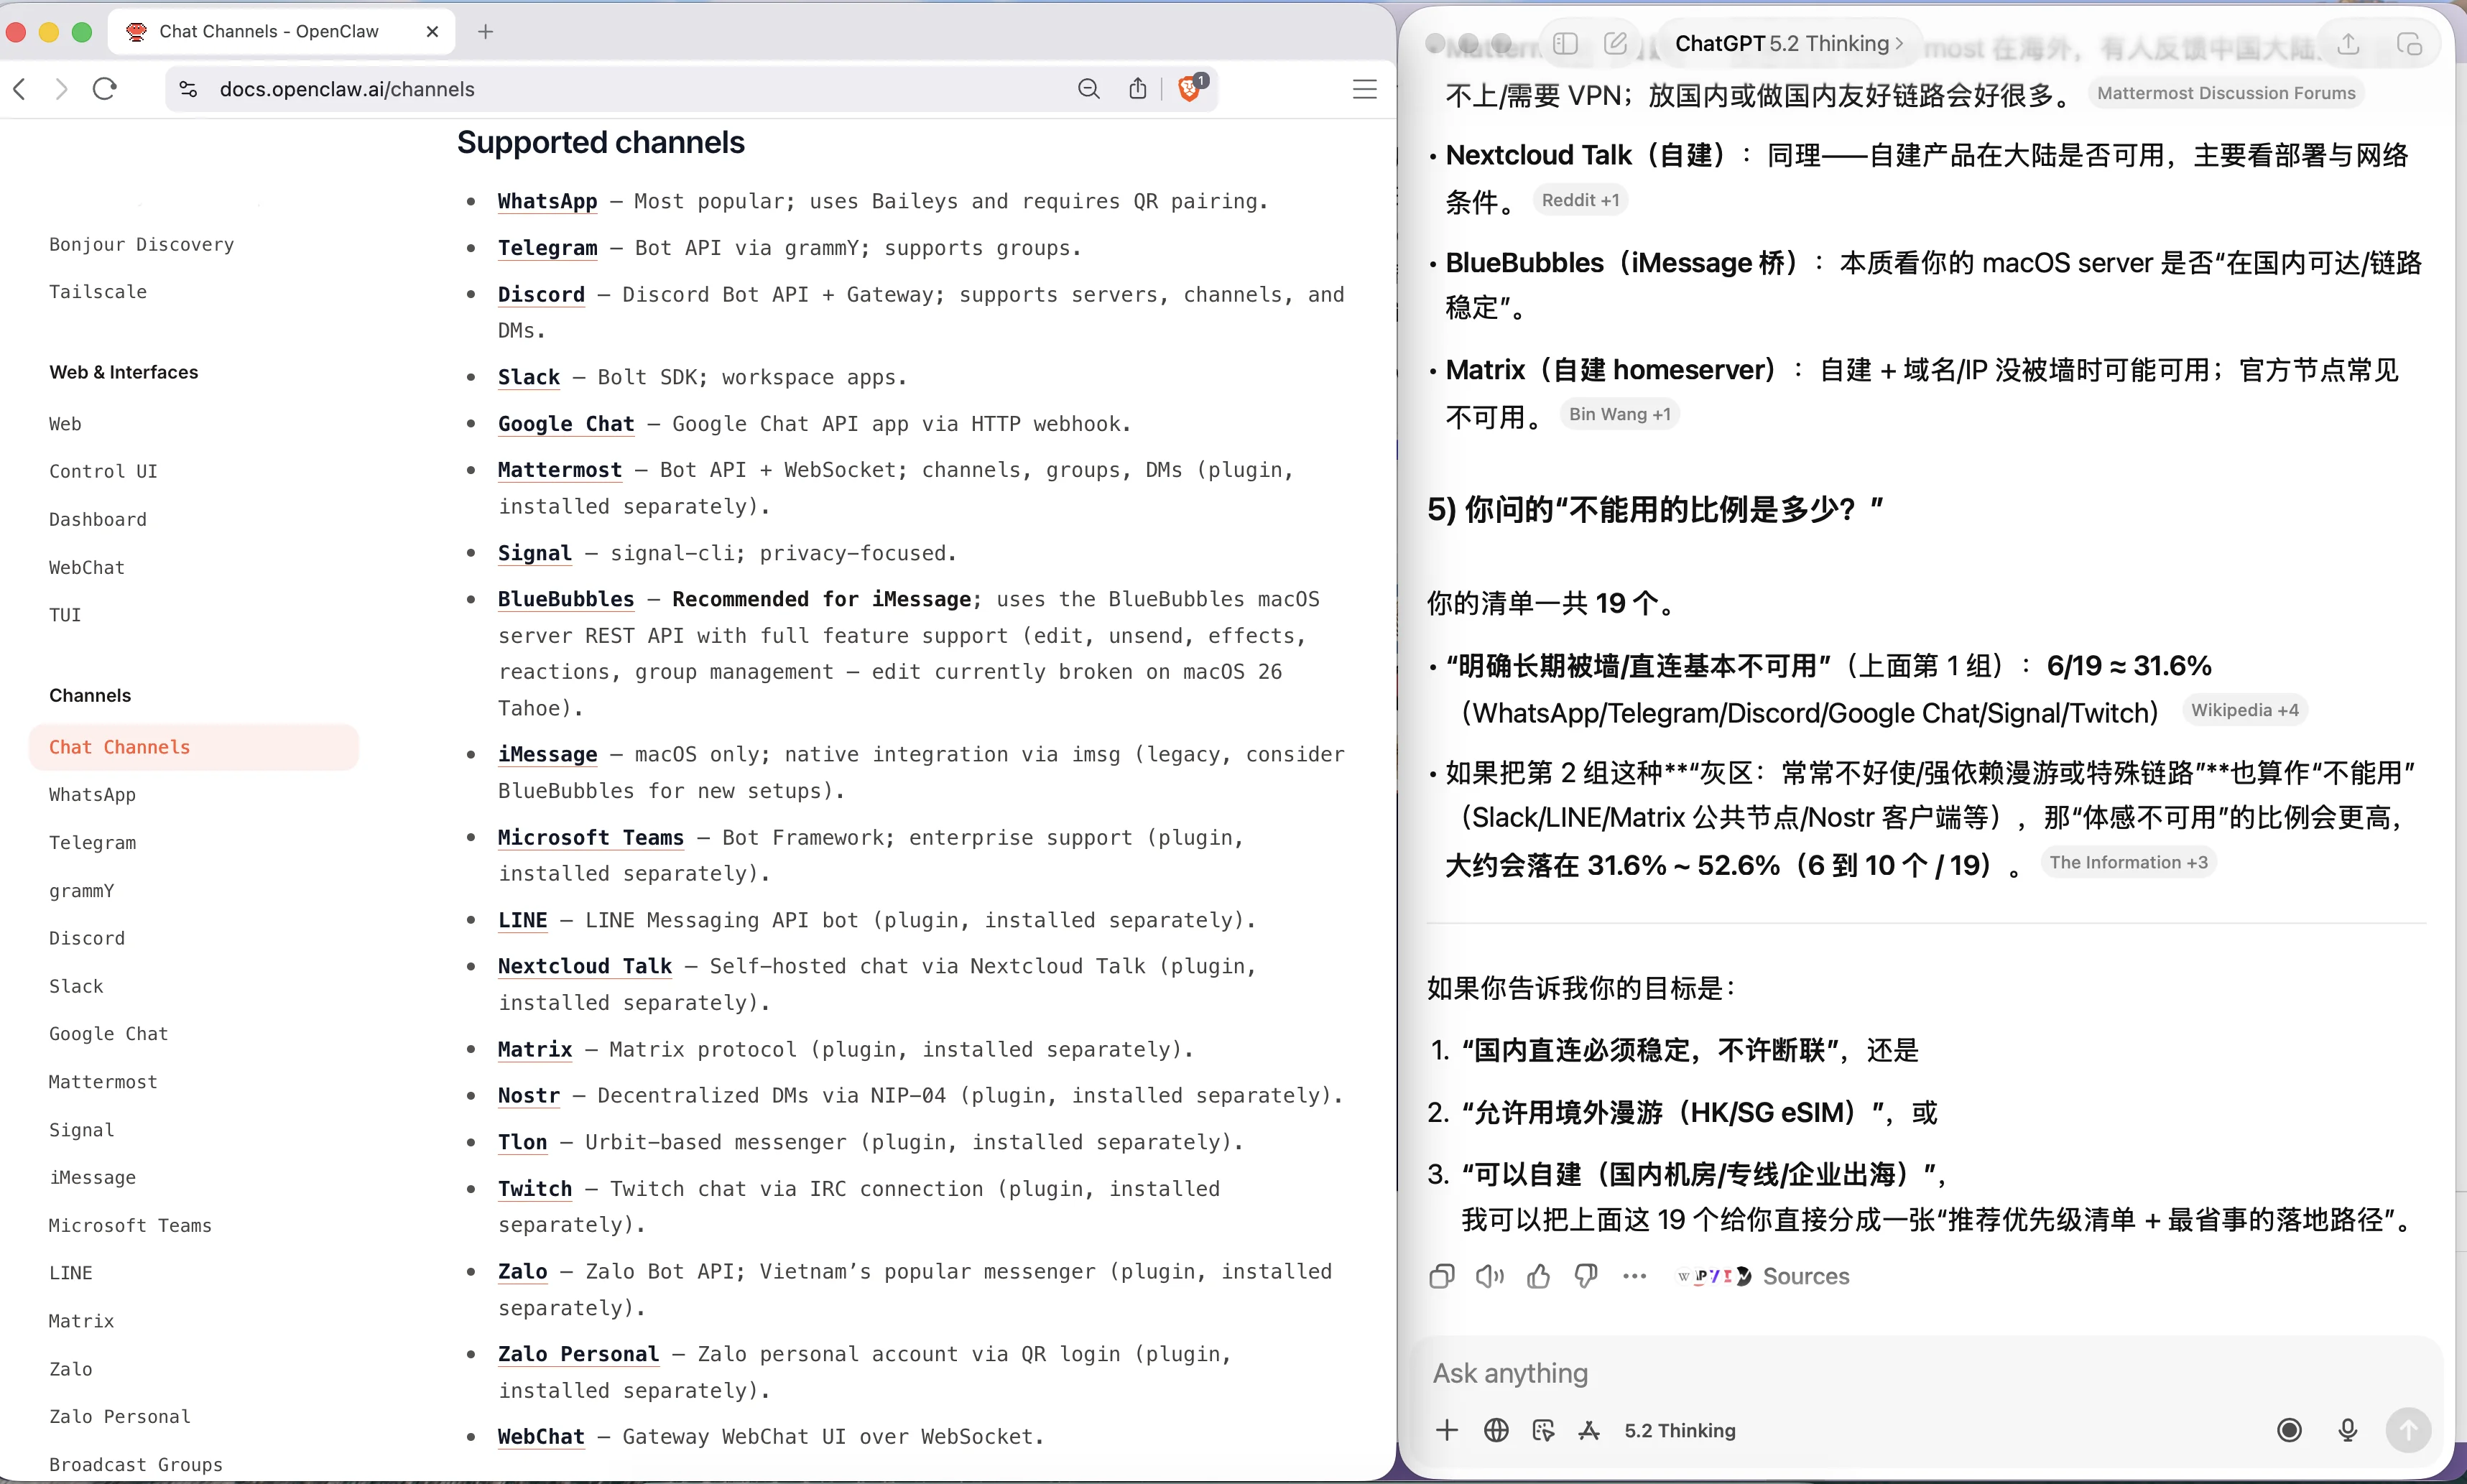Attach a file using the plus icon
The image size is (2467, 1484).
[x=1446, y=1430]
